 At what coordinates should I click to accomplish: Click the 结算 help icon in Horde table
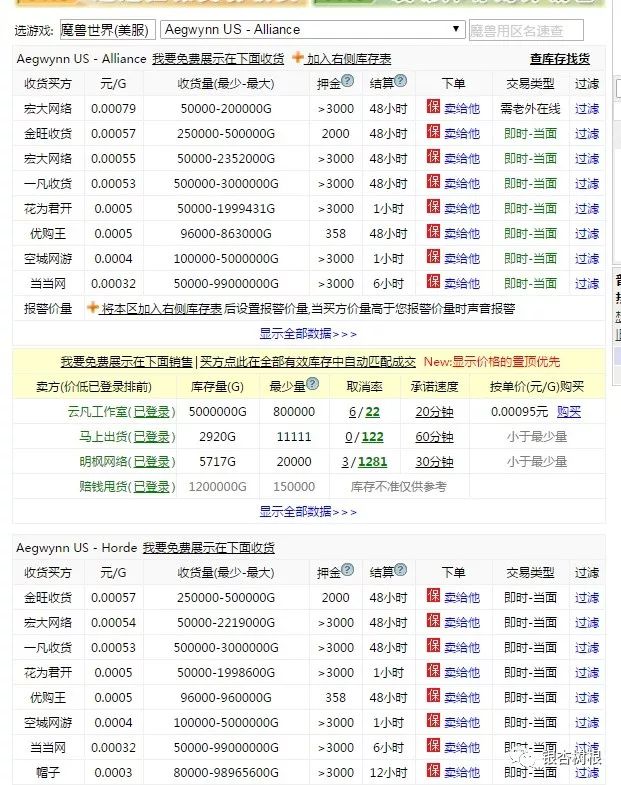pyautogui.click(x=401, y=570)
